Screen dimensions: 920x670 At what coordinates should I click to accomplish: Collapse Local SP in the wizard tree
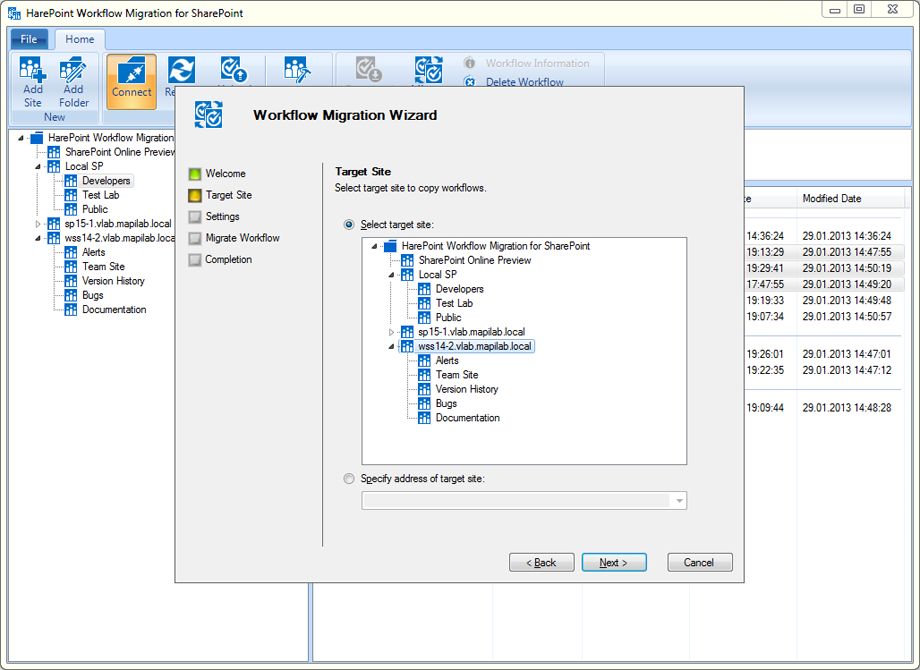pos(391,275)
